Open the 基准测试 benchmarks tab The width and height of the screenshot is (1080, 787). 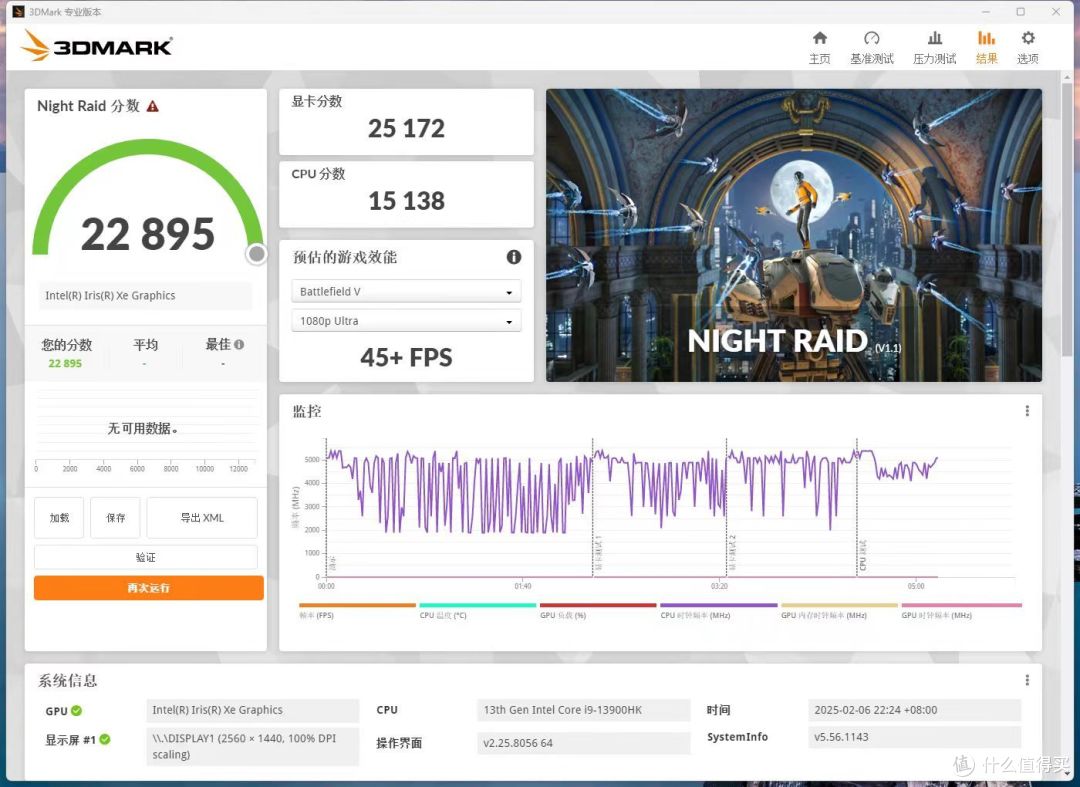coord(871,47)
